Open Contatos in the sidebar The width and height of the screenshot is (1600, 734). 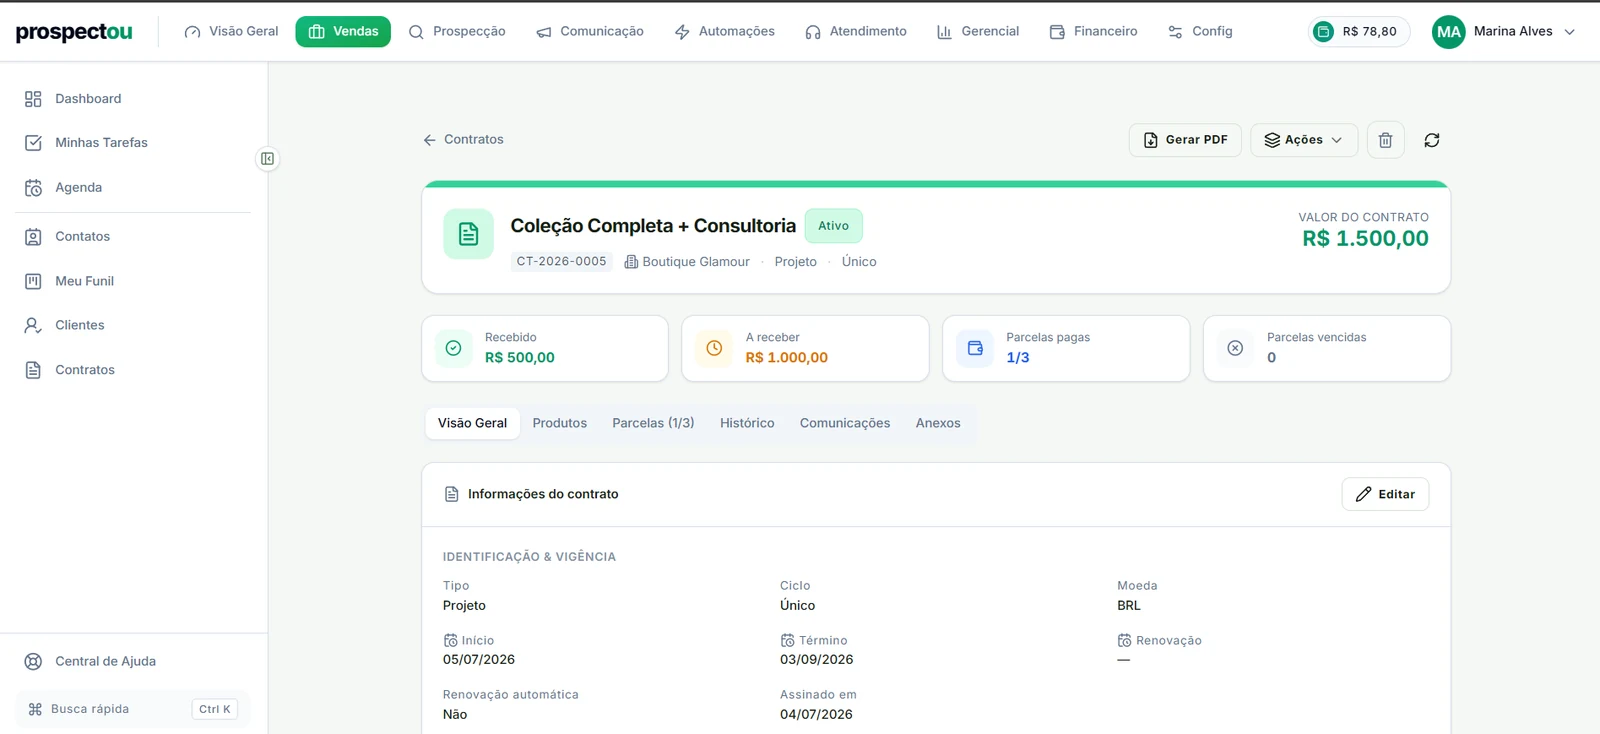click(133, 237)
